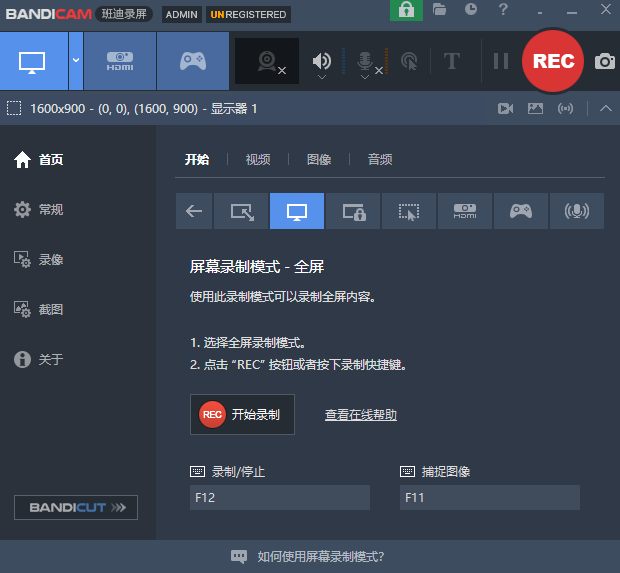620x573 pixels.
Task: Switch to HDMI device recording mode
Action: pyautogui.click(x=120, y=61)
